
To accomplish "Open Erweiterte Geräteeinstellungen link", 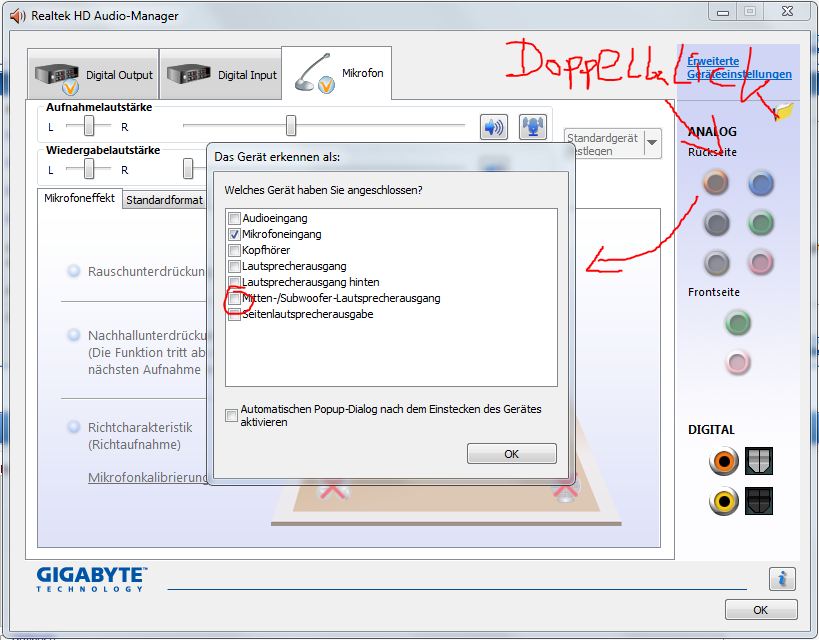I will (739, 67).
